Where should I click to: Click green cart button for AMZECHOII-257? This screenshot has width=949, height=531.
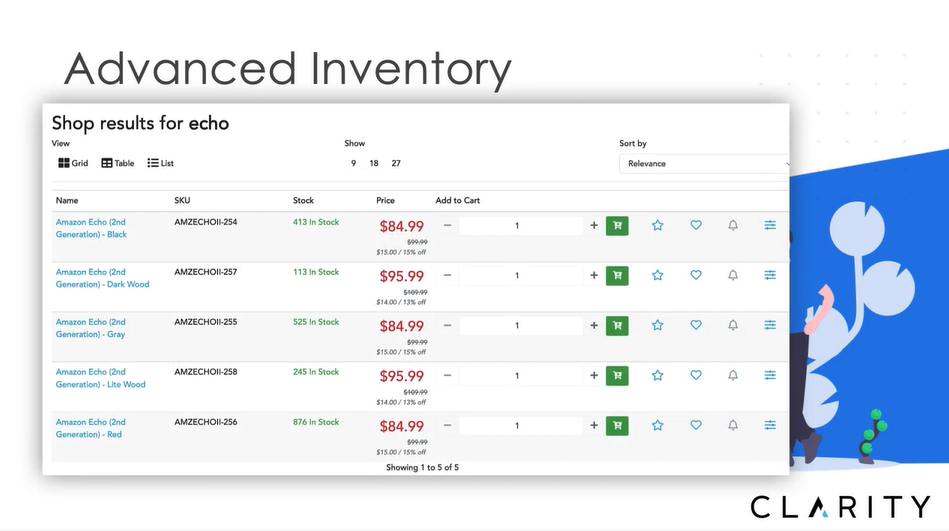(x=617, y=276)
